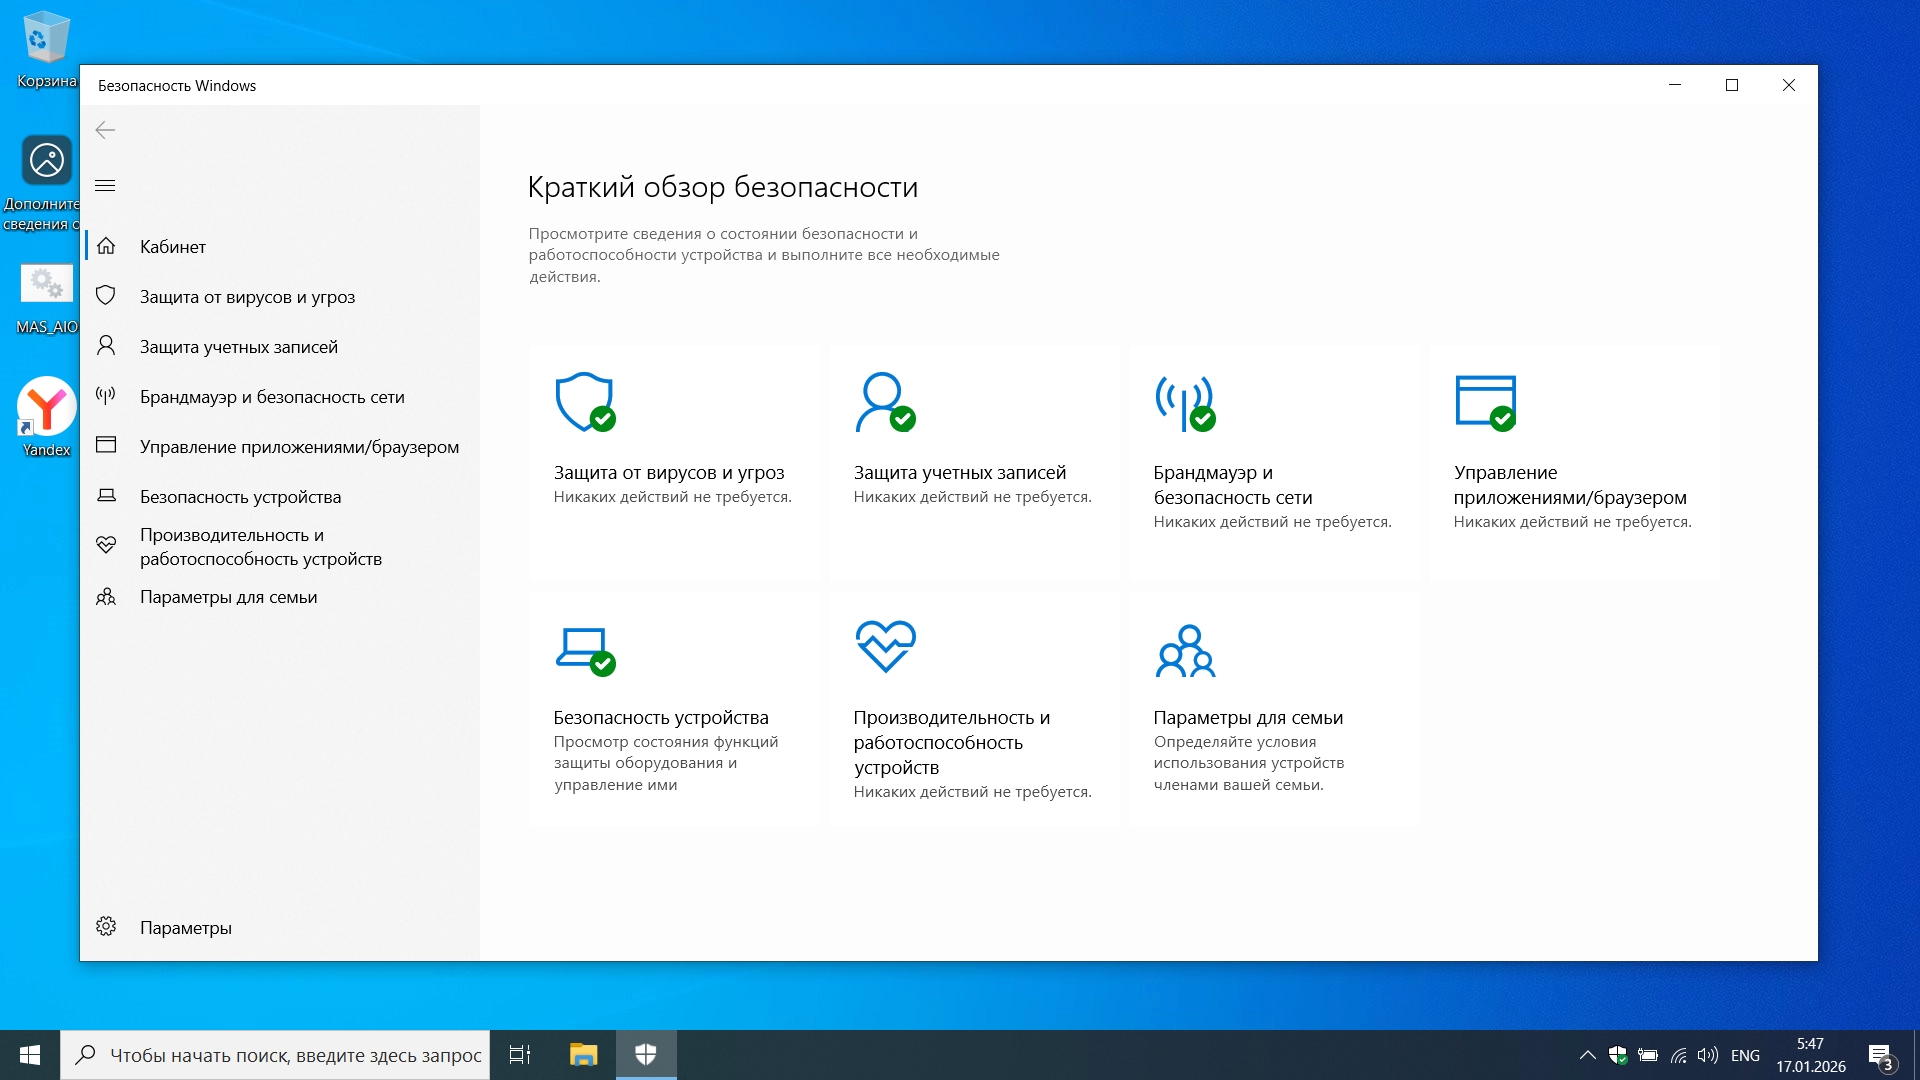Open the ENG language switcher in tray
Screen dimensions: 1920x1080
1745,1055
